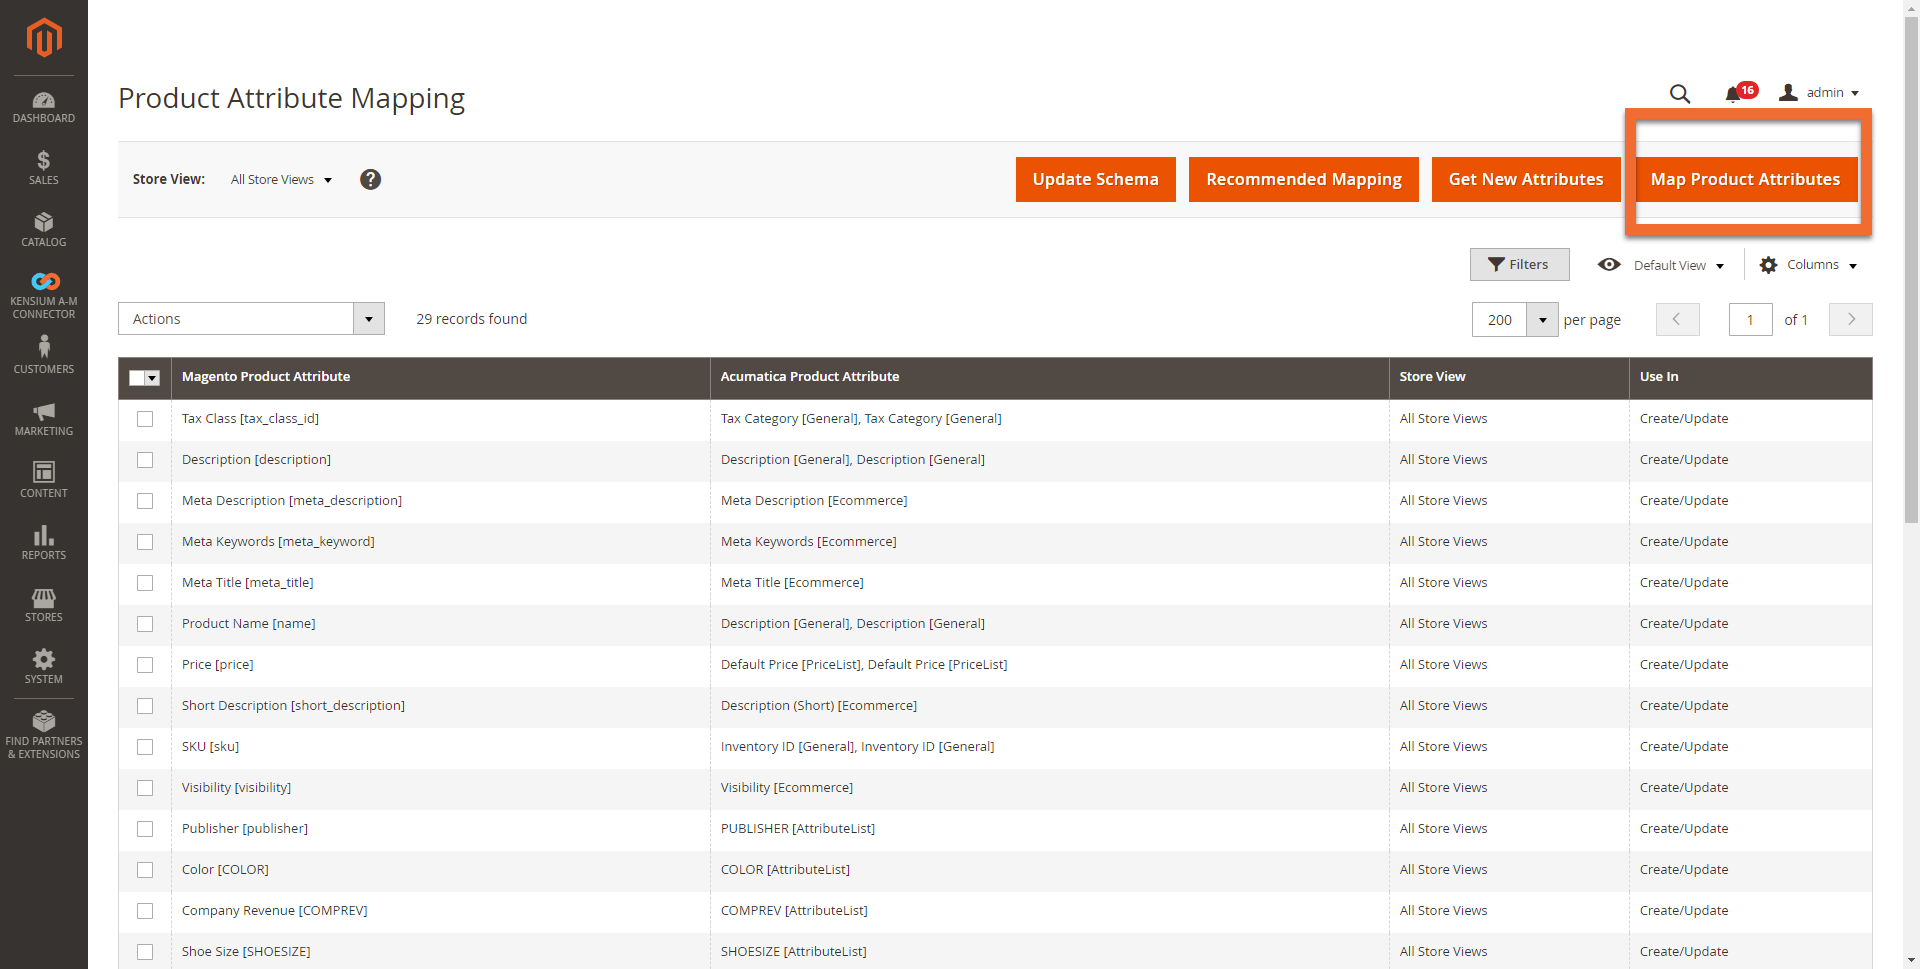
Task: Go to next page arrow
Action: (1851, 319)
